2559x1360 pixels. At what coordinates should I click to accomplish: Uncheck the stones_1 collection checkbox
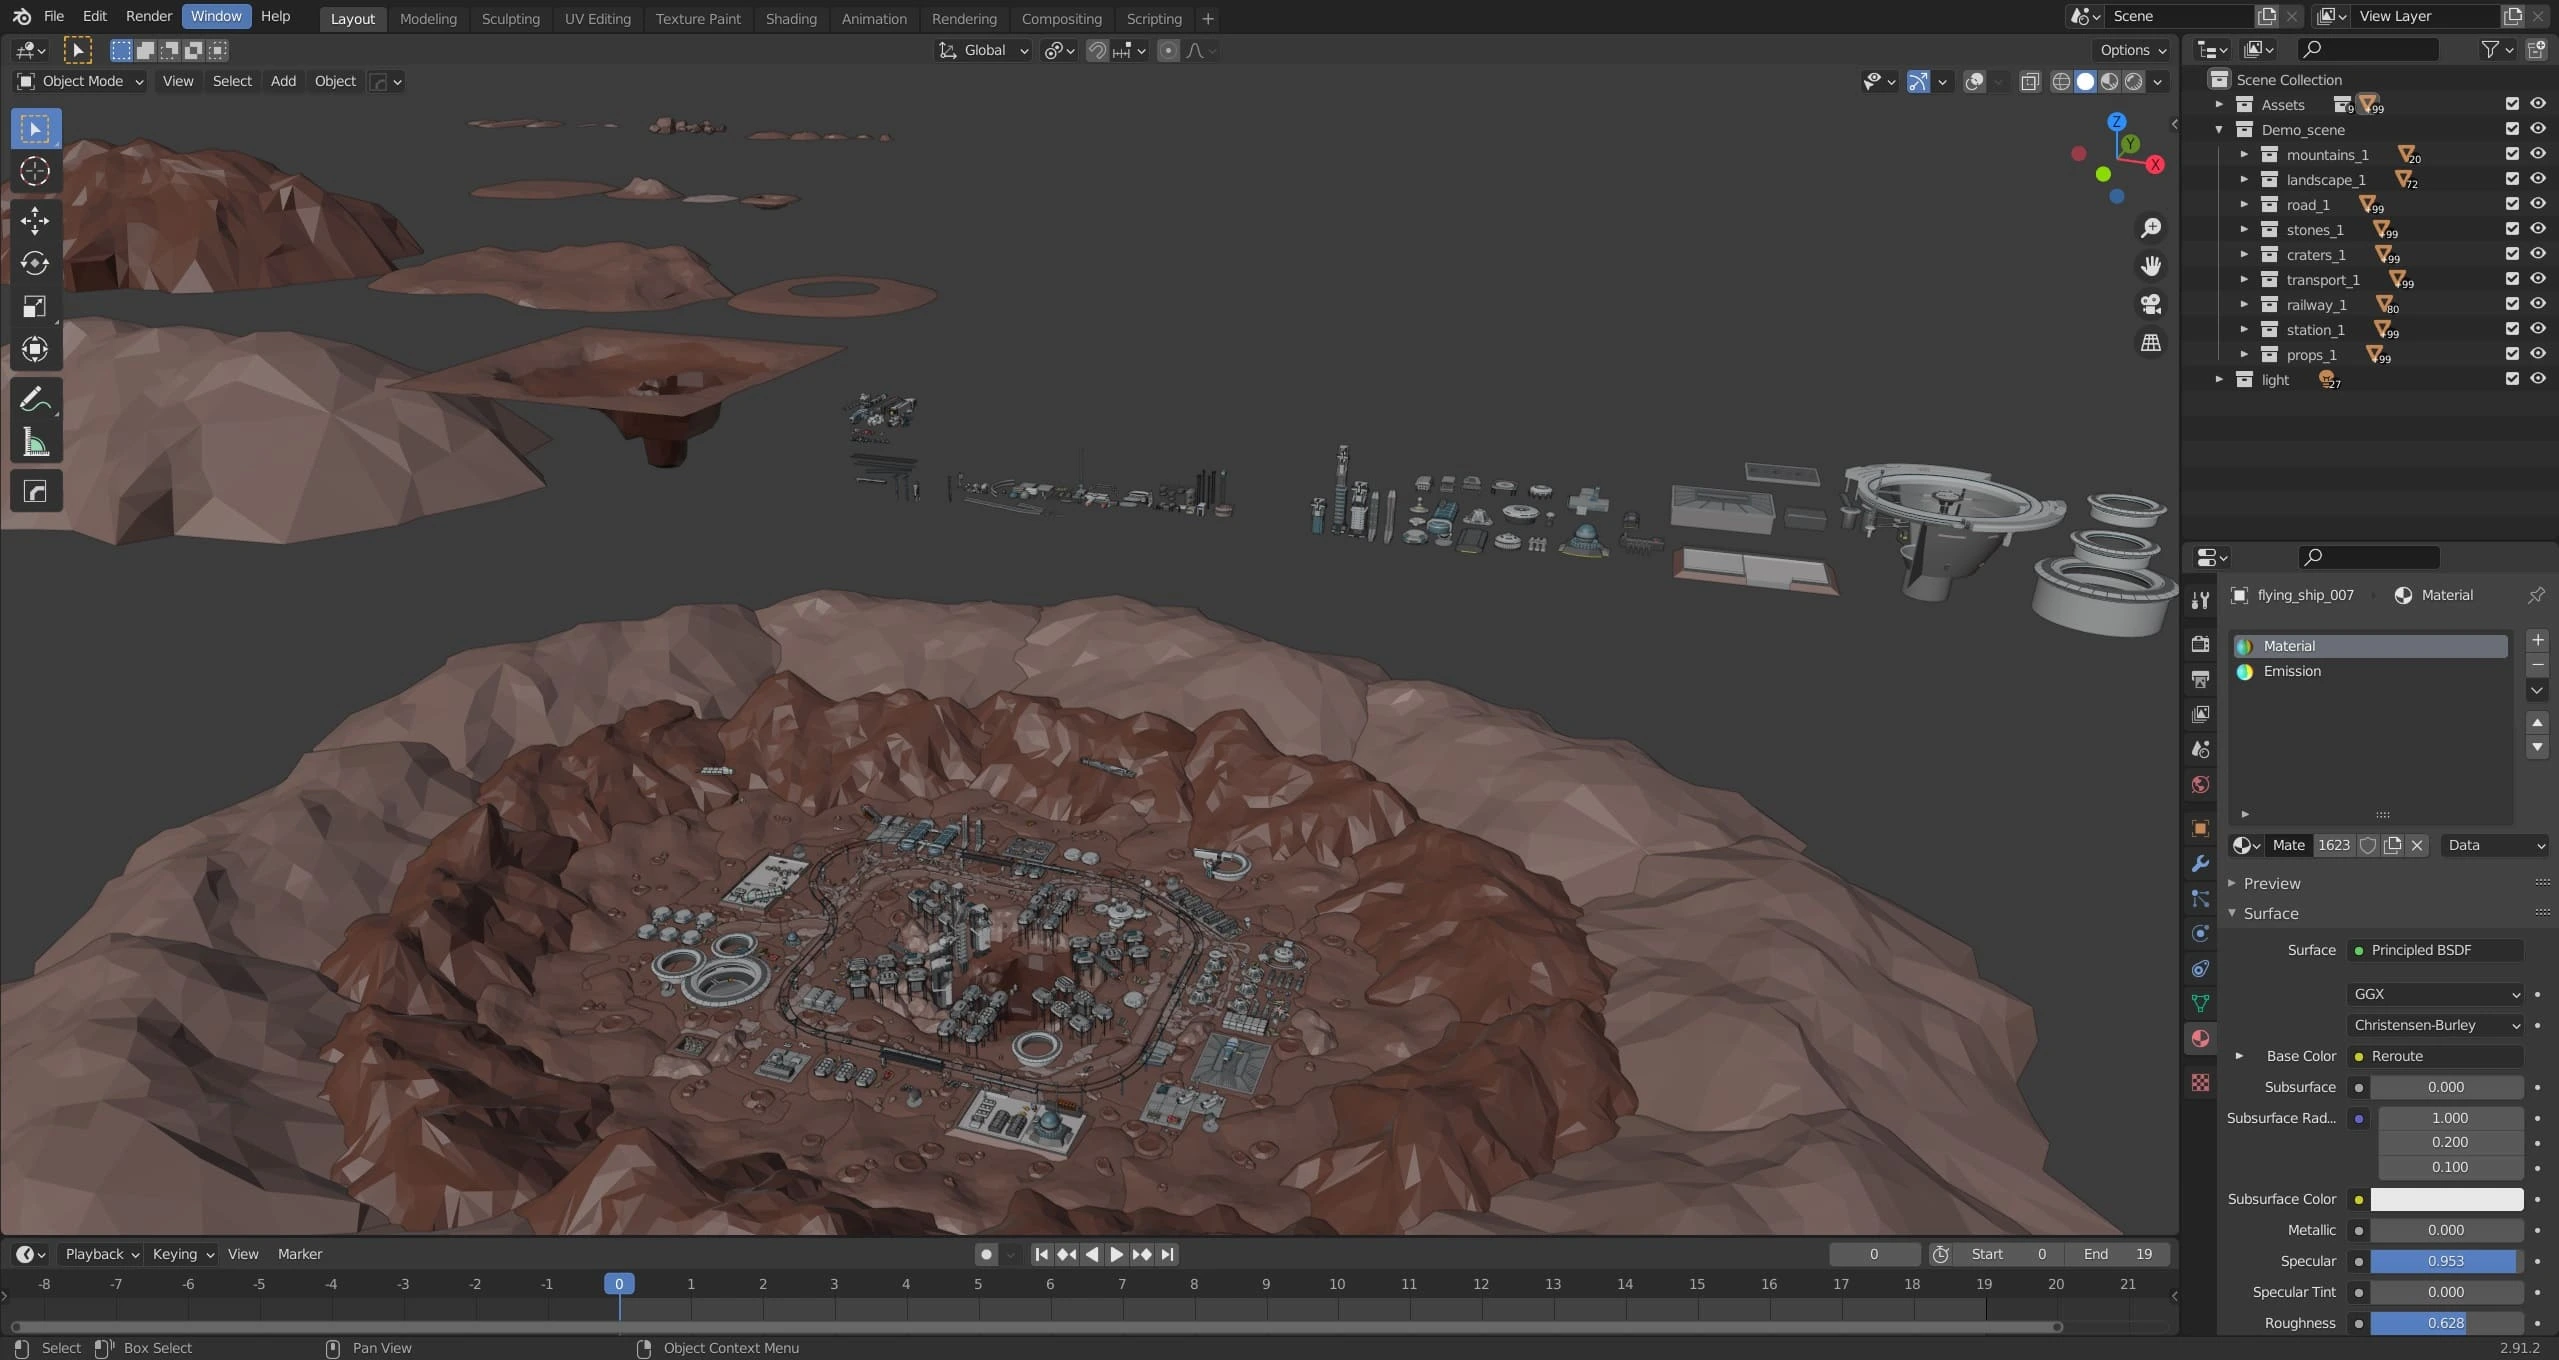(x=2512, y=229)
